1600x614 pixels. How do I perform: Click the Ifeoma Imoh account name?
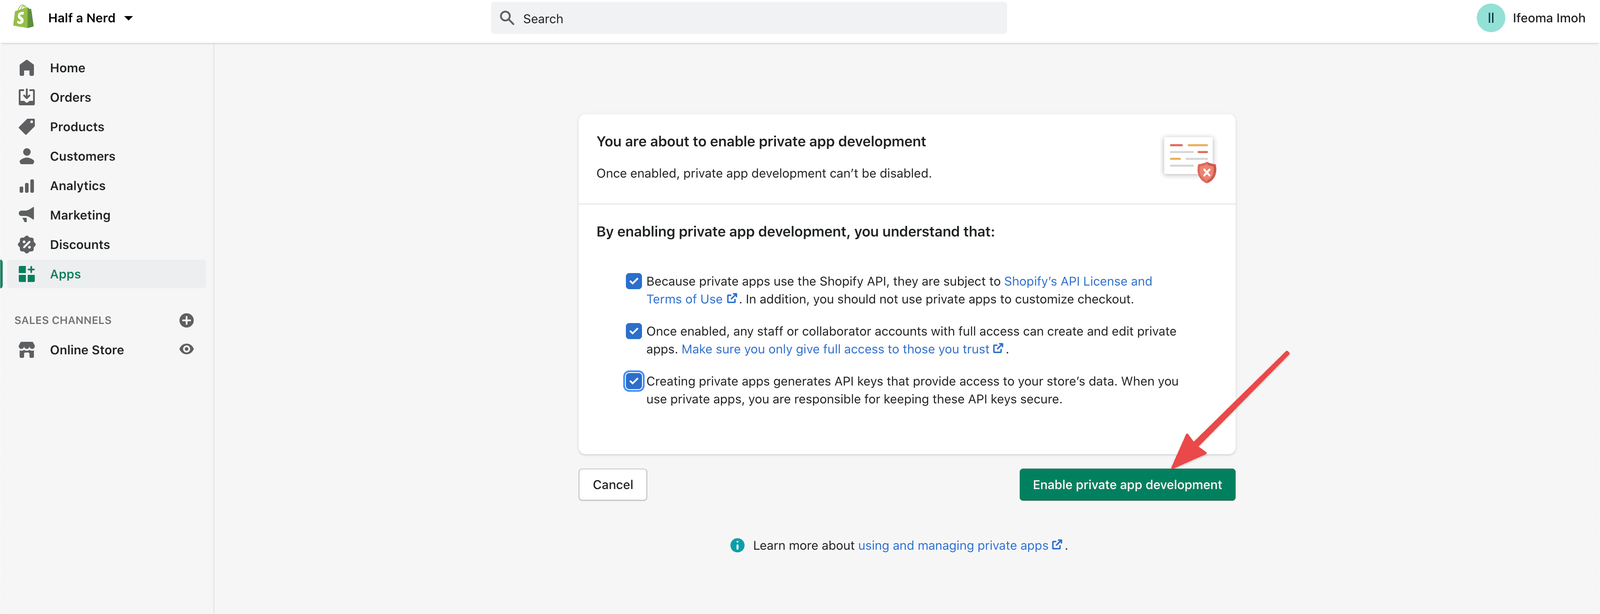tap(1548, 18)
